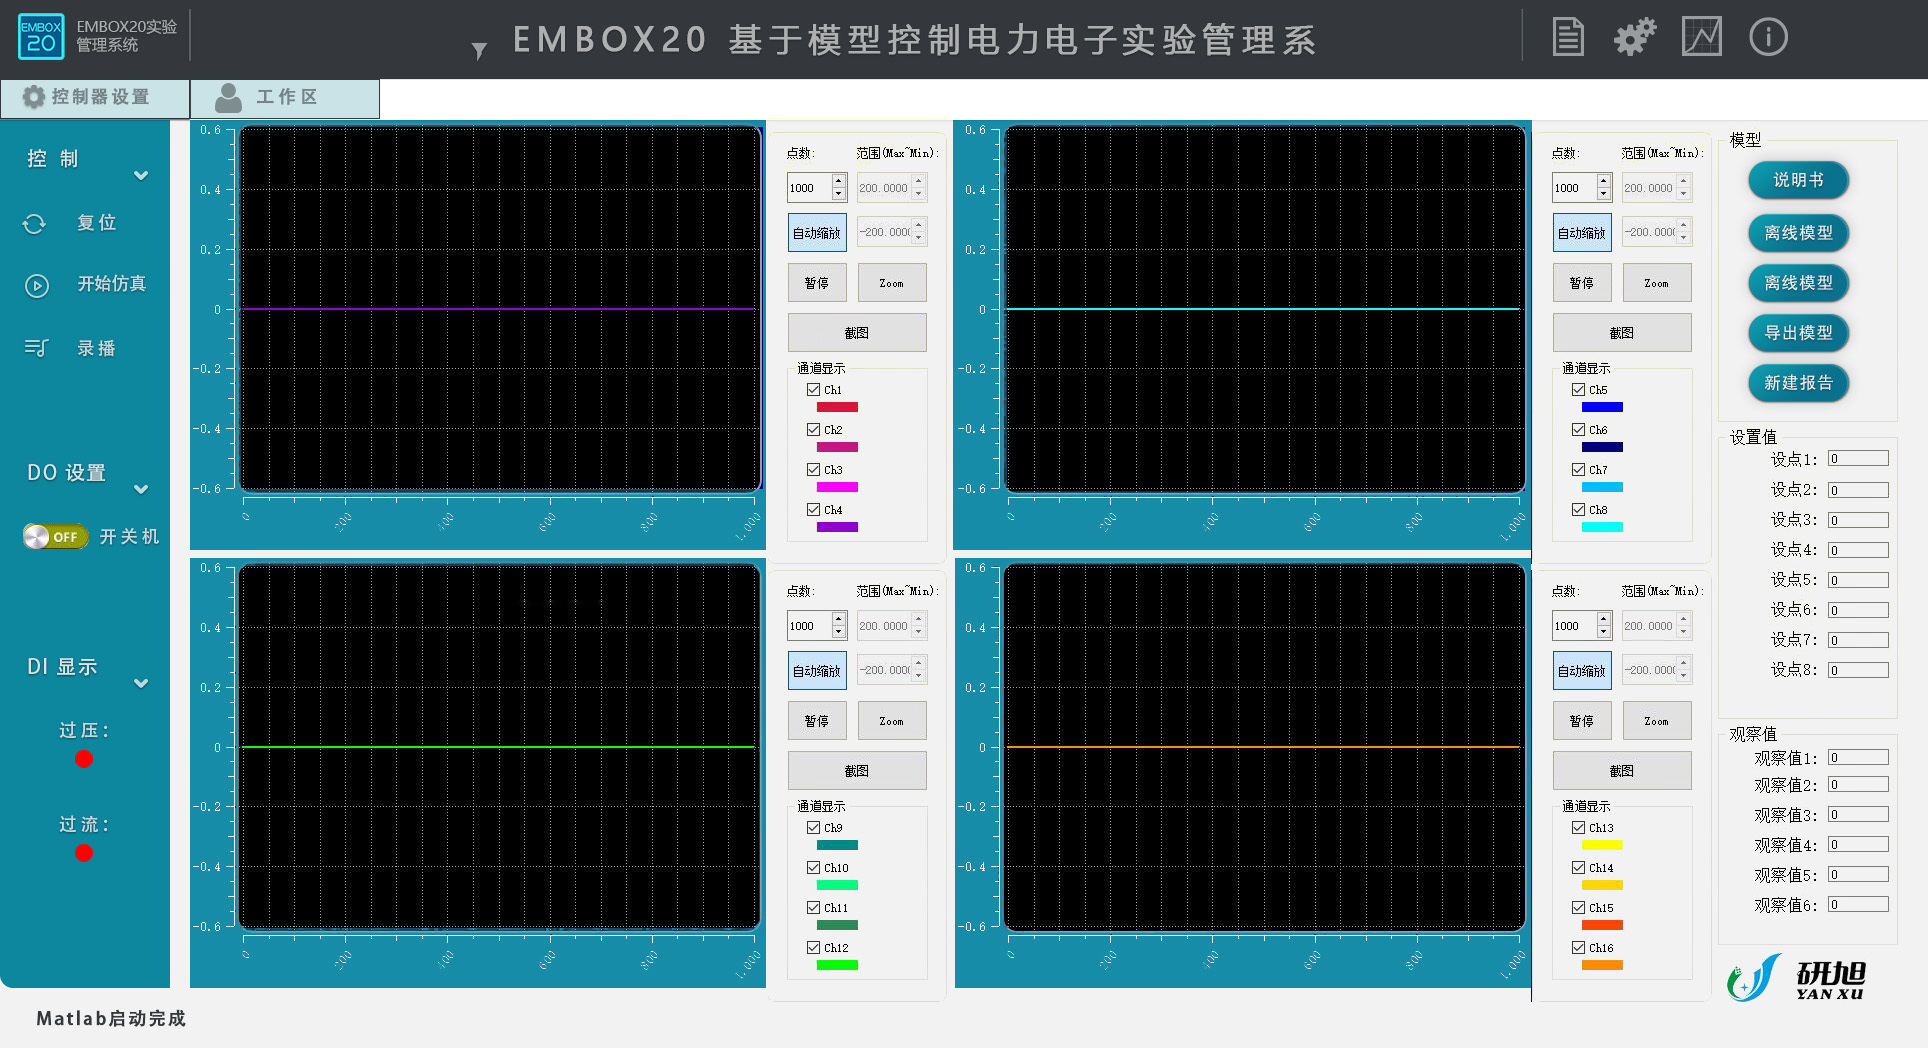Click the 设点8 input field
This screenshot has width=1928, height=1048.
point(1858,670)
